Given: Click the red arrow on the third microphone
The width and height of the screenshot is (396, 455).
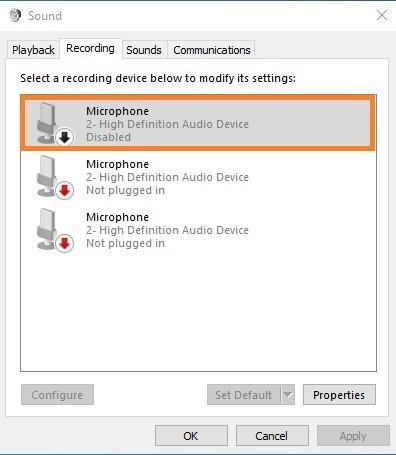Looking at the screenshot, I should click(64, 244).
